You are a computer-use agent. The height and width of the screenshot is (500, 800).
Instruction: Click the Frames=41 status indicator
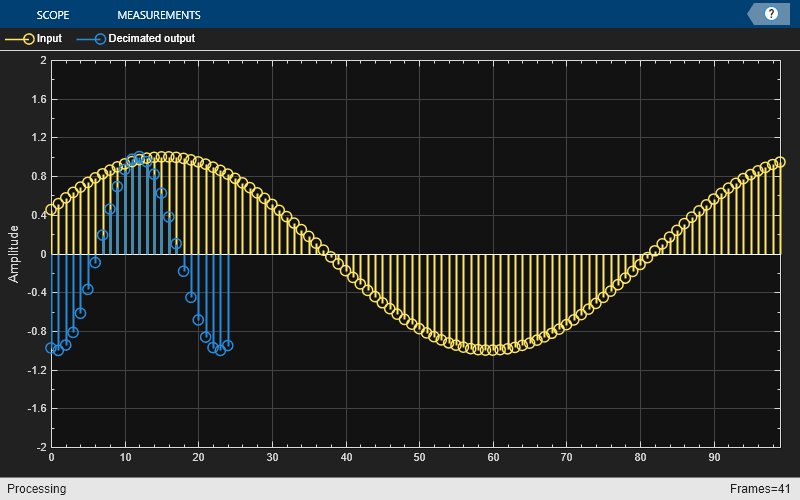(x=760, y=489)
